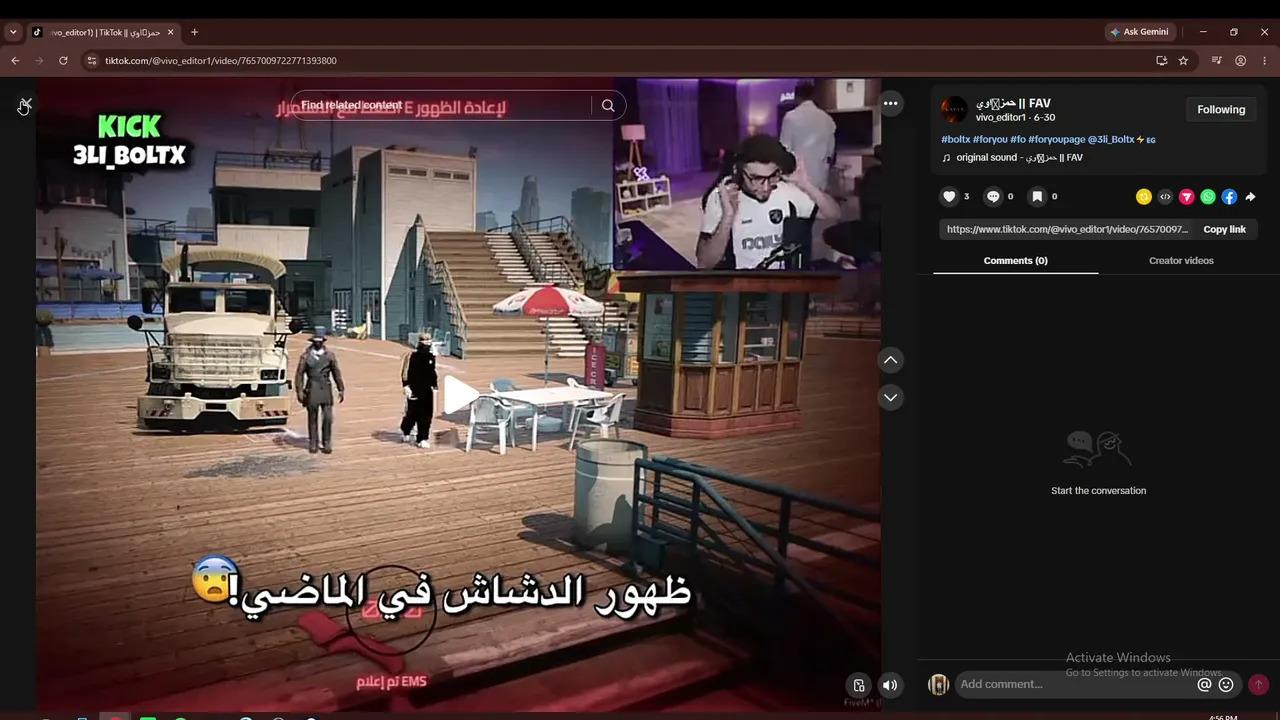Share the video to Facebook

click(1229, 197)
